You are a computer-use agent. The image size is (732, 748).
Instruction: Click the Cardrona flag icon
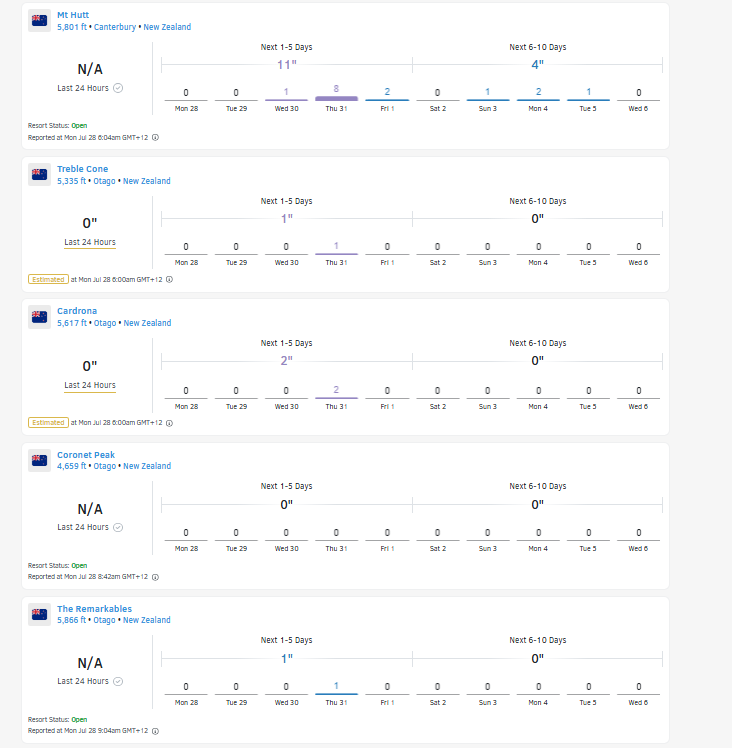click(x=39, y=317)
